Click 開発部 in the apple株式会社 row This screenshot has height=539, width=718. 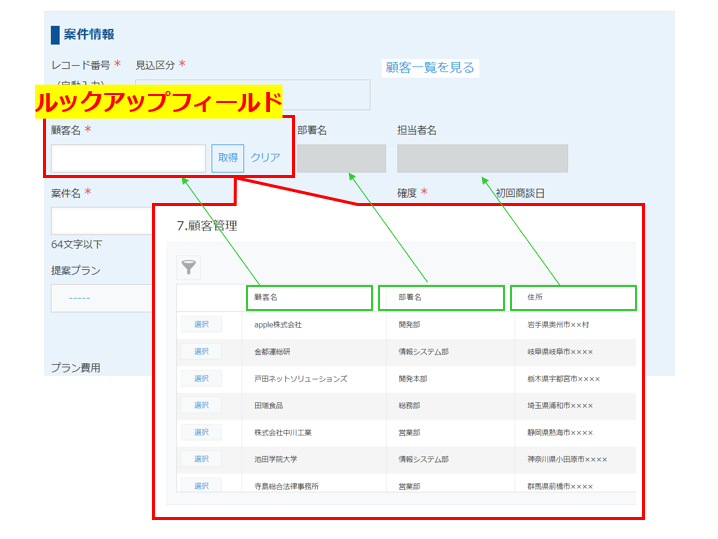[x=409, y=325]
